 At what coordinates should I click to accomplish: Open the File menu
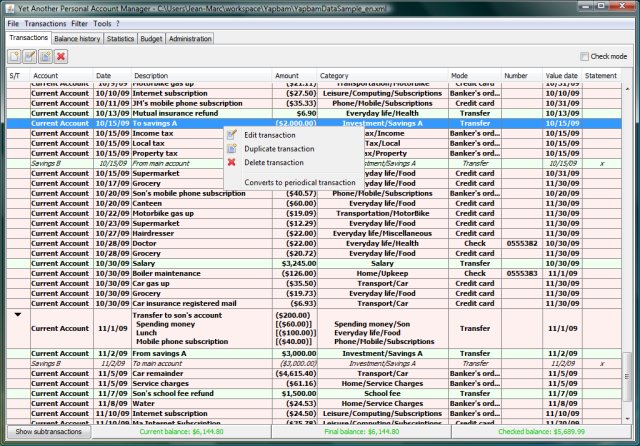(x=13, y=22)
